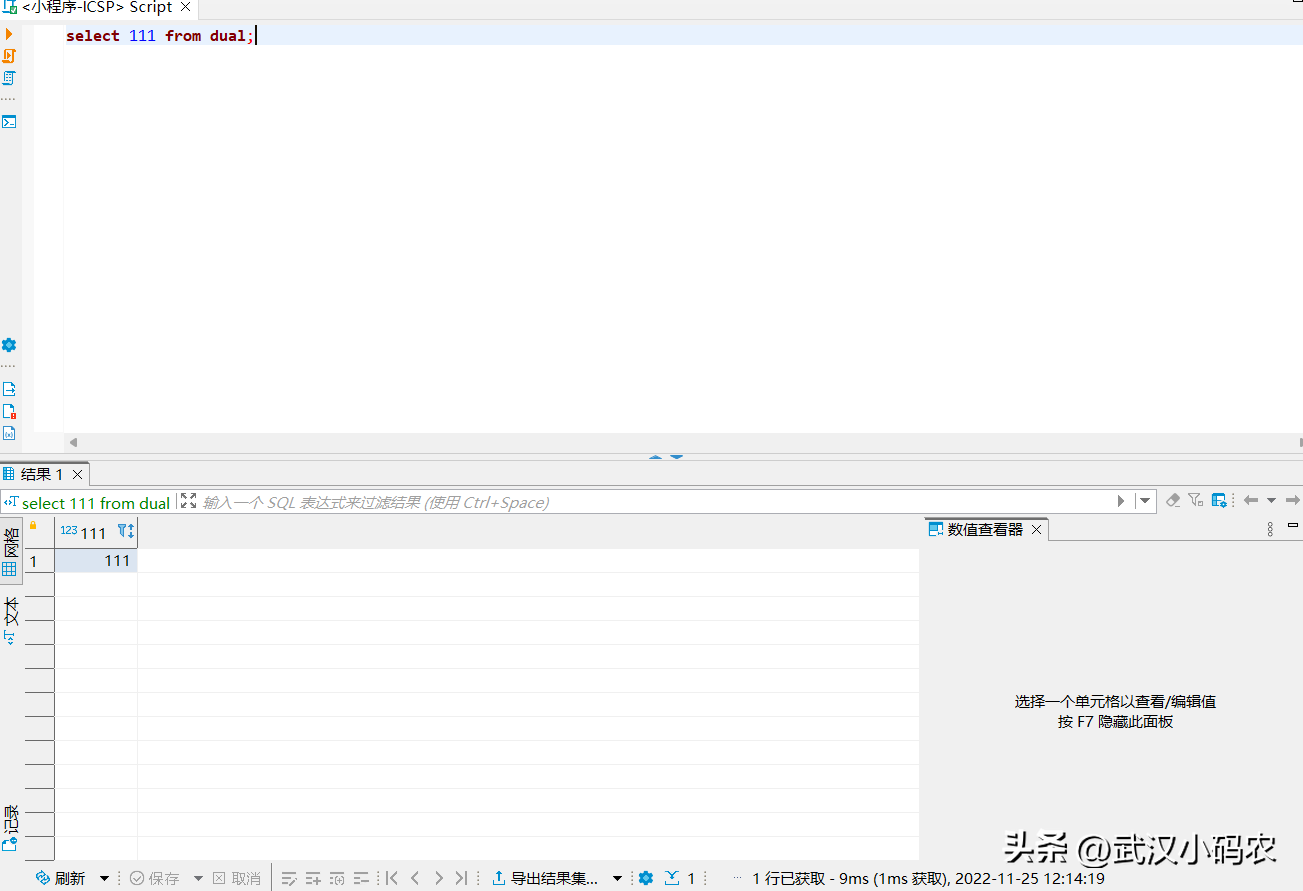This screenshot has height=891, width=1303.
Task: Open the SQL console terminal icon
Action: coord(9,122)
